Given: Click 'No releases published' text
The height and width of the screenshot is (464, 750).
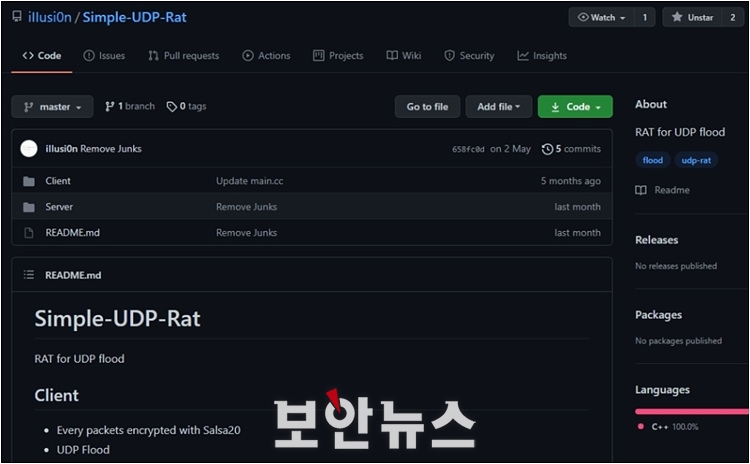Looking at the screenshot, I should click(x=676, y=266).
